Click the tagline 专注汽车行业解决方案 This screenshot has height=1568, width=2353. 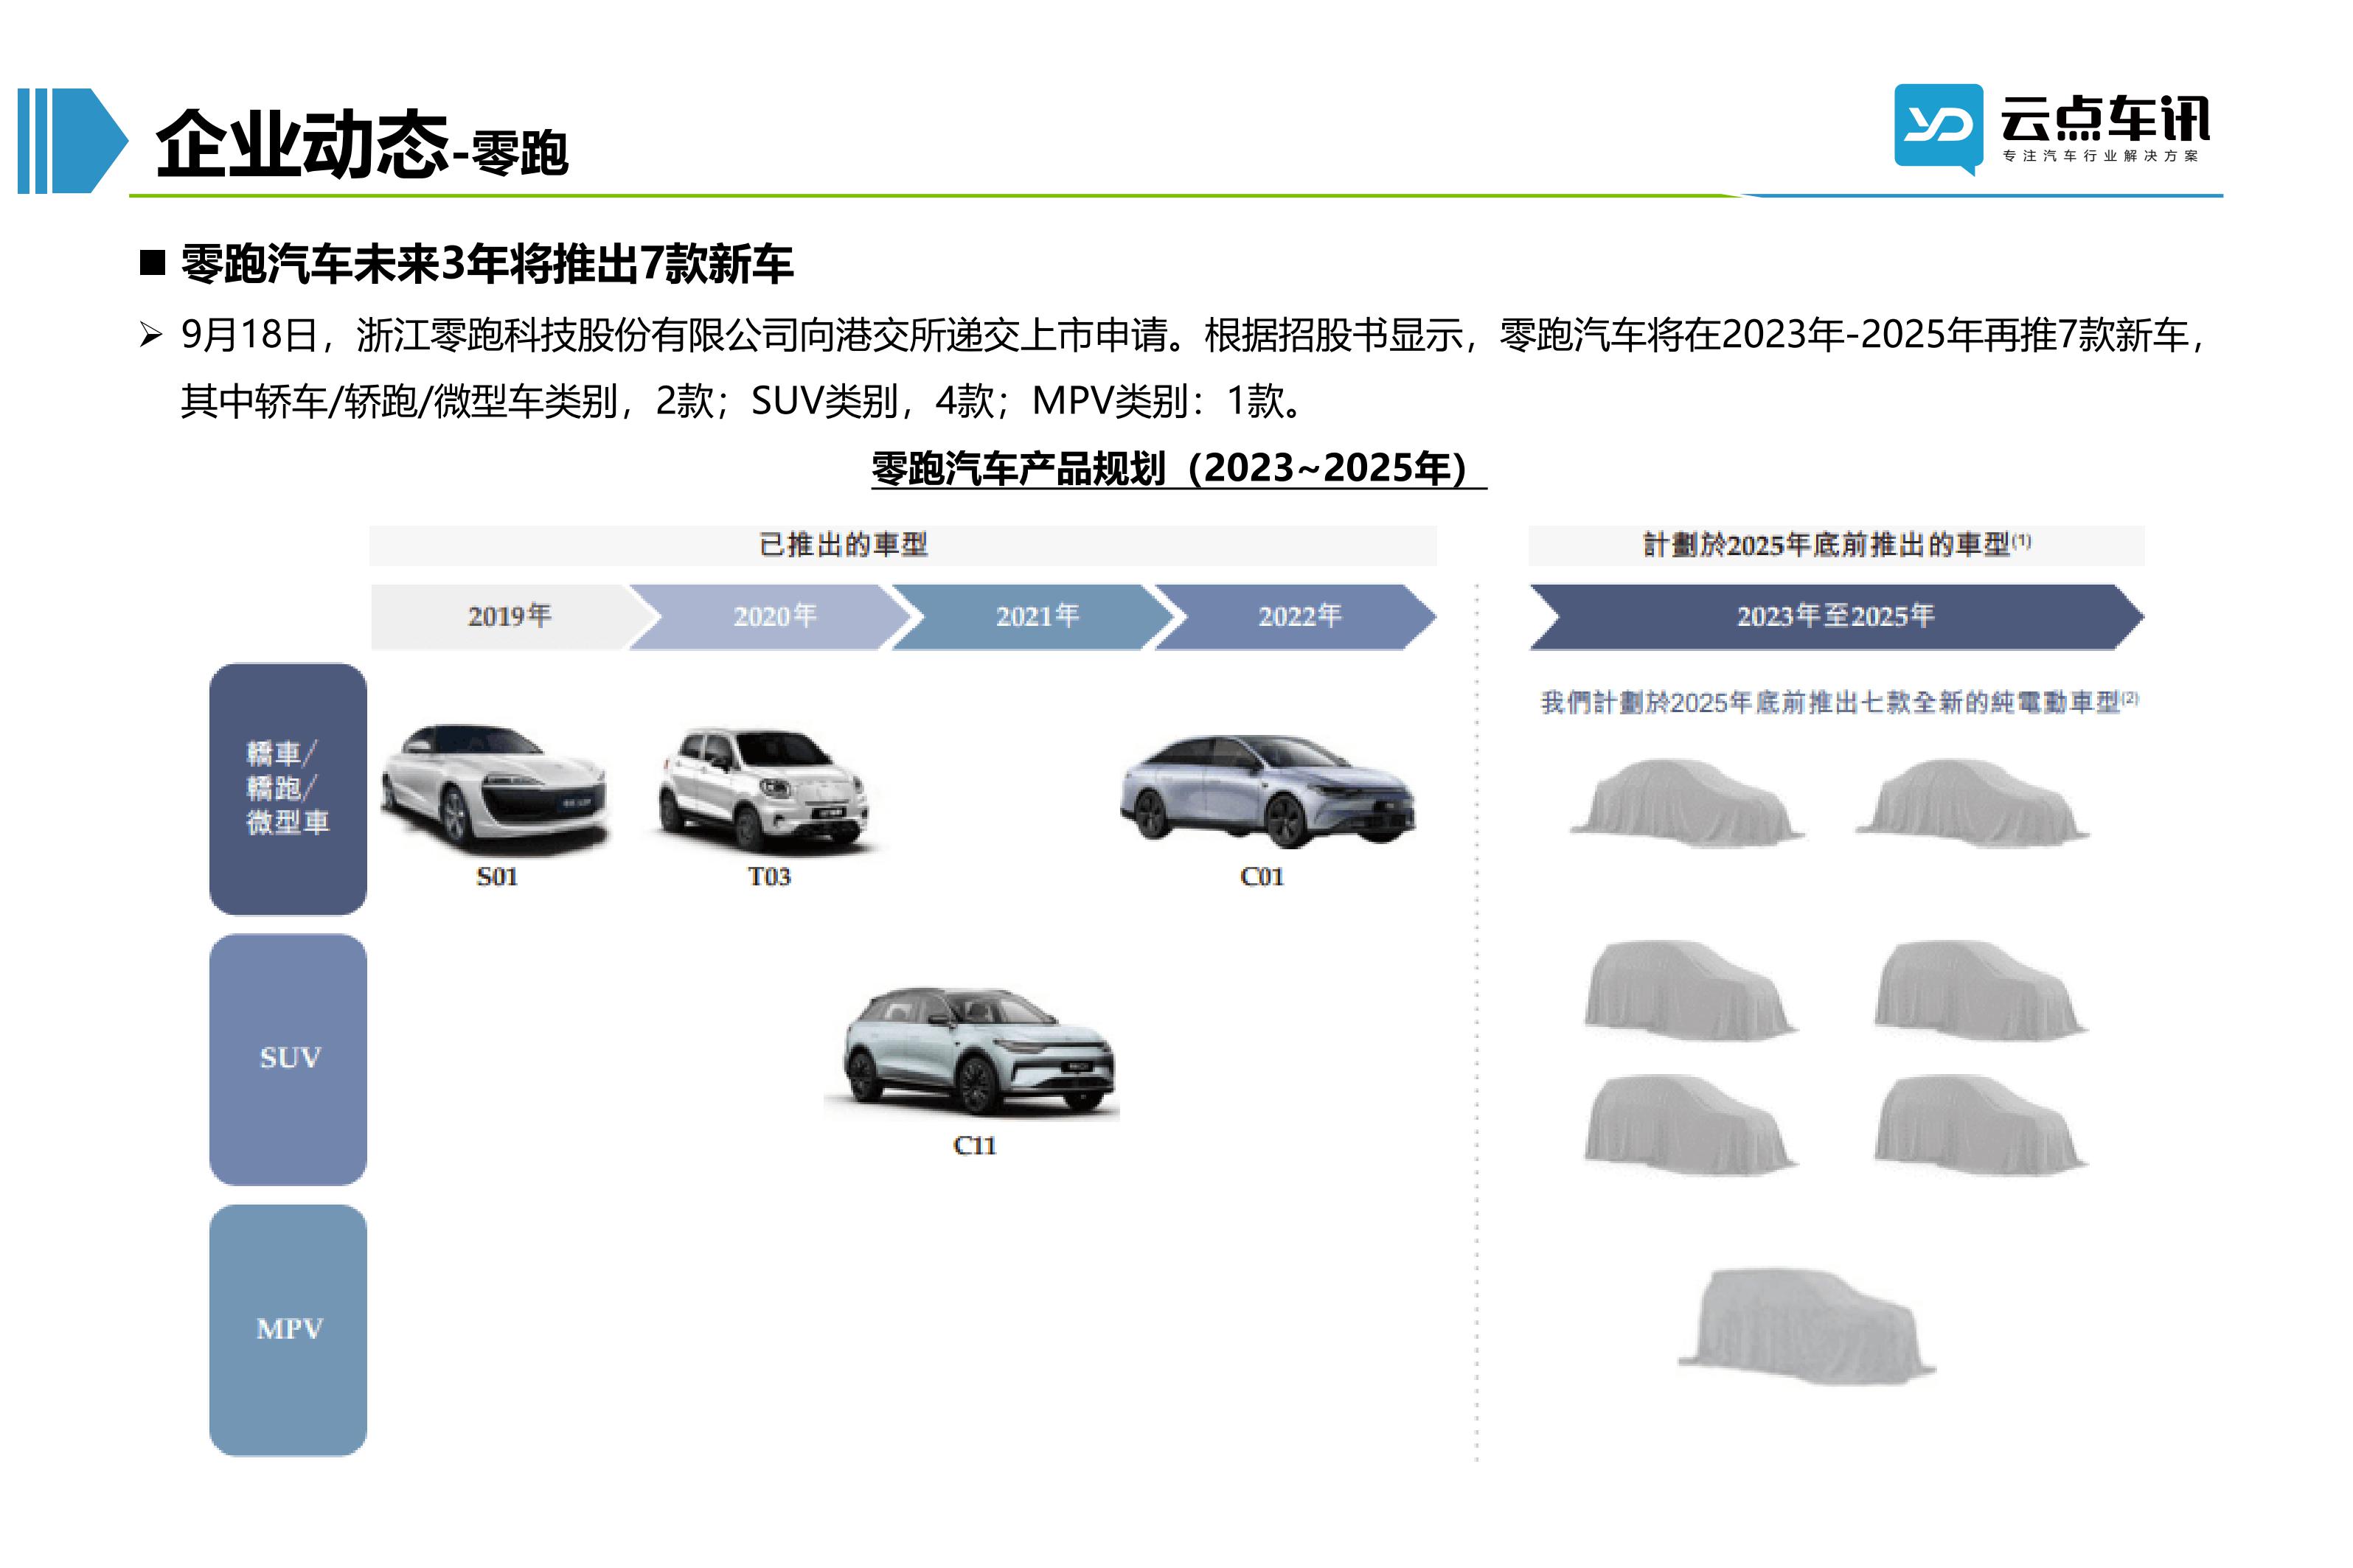[2100, 156]
